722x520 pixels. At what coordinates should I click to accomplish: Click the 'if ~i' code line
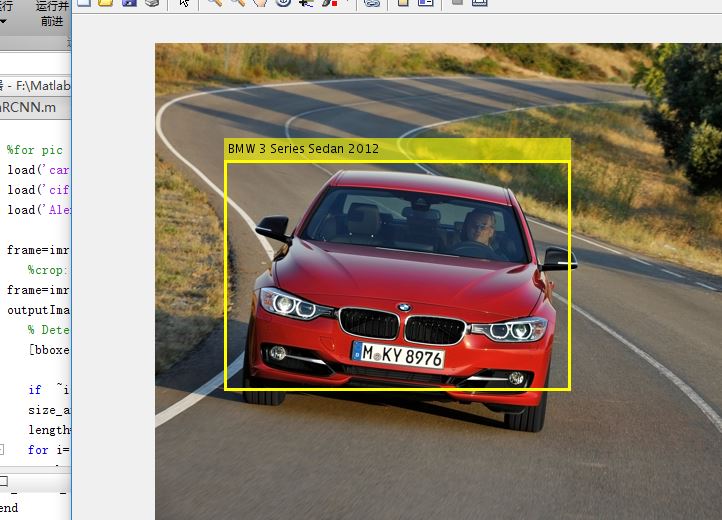pos(49,390)
